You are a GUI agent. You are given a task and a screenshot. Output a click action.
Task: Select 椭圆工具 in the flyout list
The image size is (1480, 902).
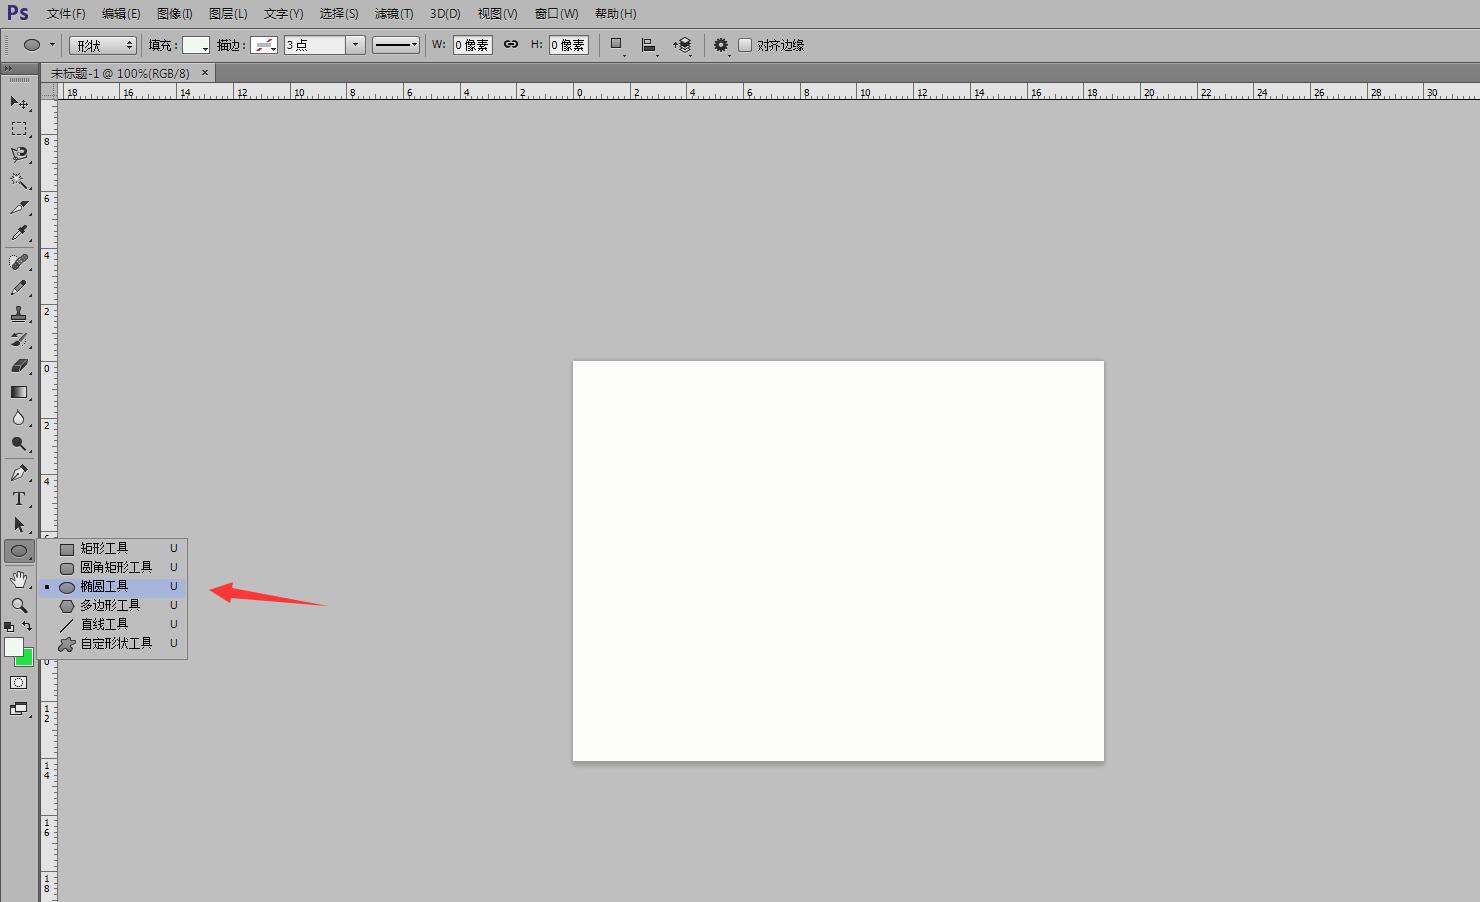click(105, 586)
